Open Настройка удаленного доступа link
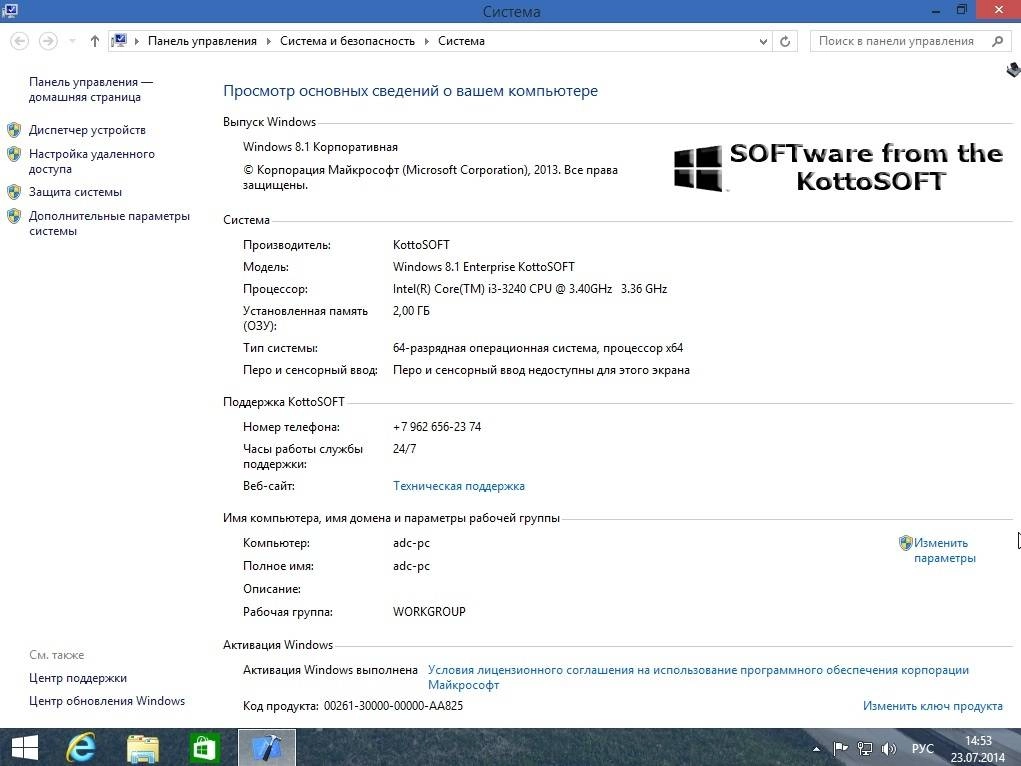1021x766 pixels. pyautogui.click(x=92, y=161)
